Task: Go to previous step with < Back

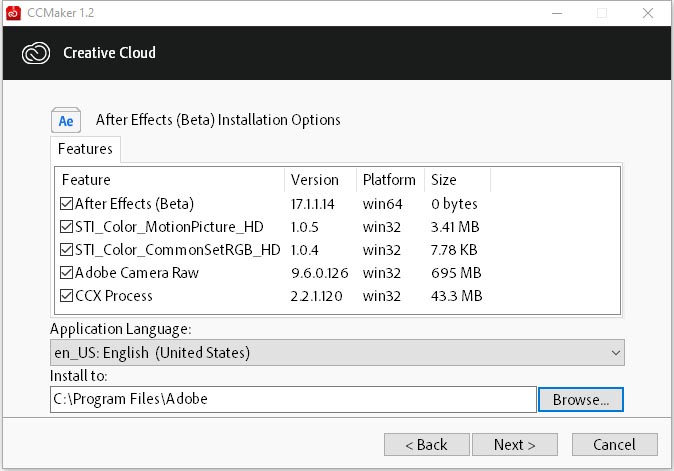Action: click(x=426, y=444)
